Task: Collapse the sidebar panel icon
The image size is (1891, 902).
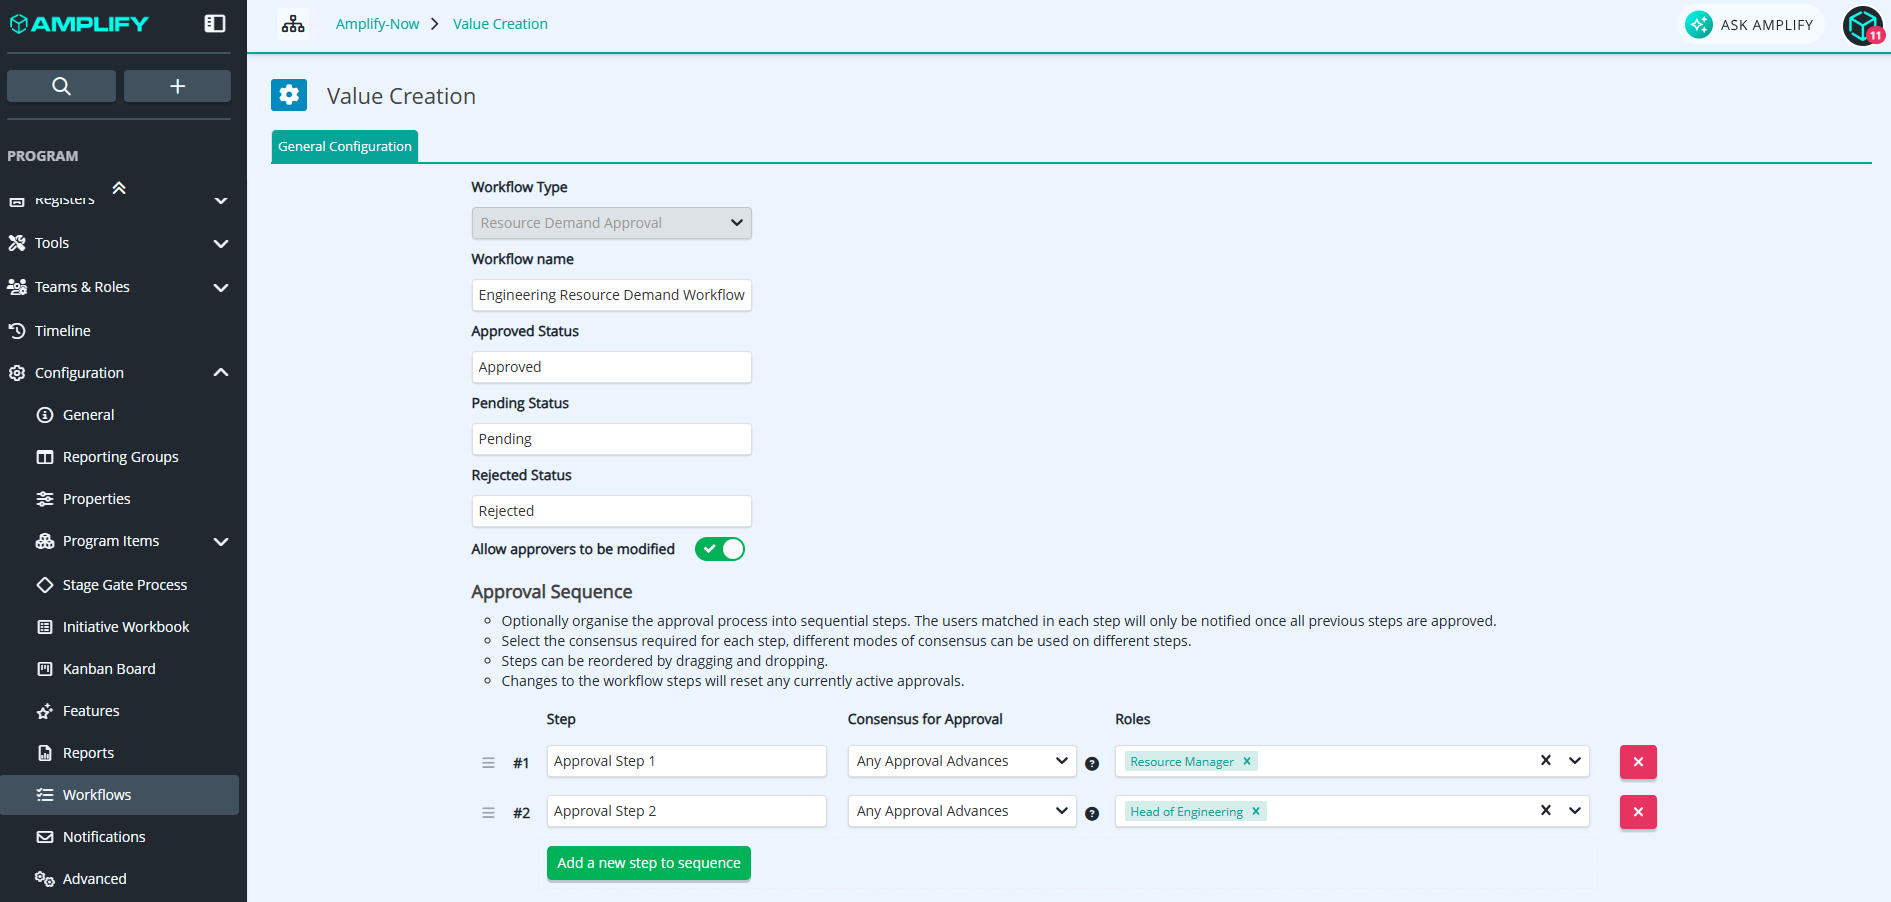Action: 215,24
